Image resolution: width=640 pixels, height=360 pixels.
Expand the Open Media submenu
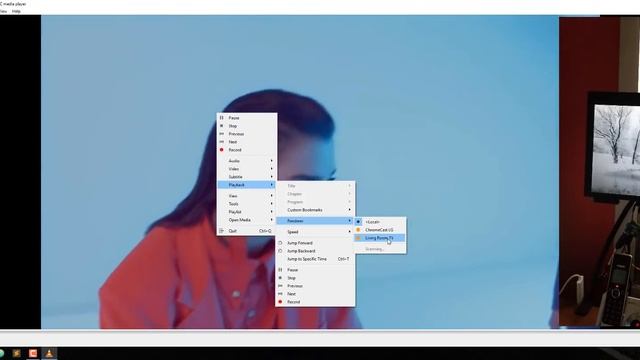point(247,220)
